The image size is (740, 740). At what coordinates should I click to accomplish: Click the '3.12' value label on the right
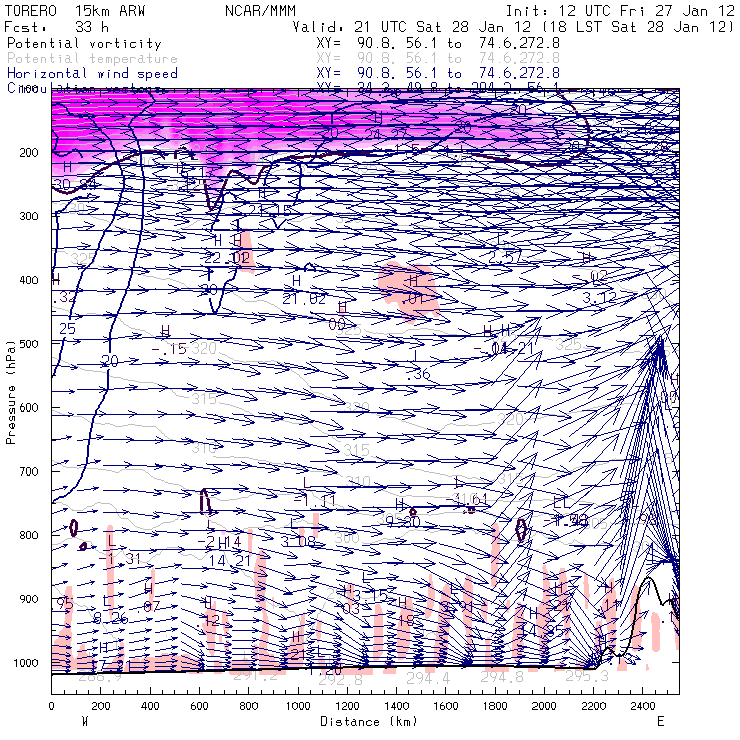pyautogui.click(x=599, y=298)
